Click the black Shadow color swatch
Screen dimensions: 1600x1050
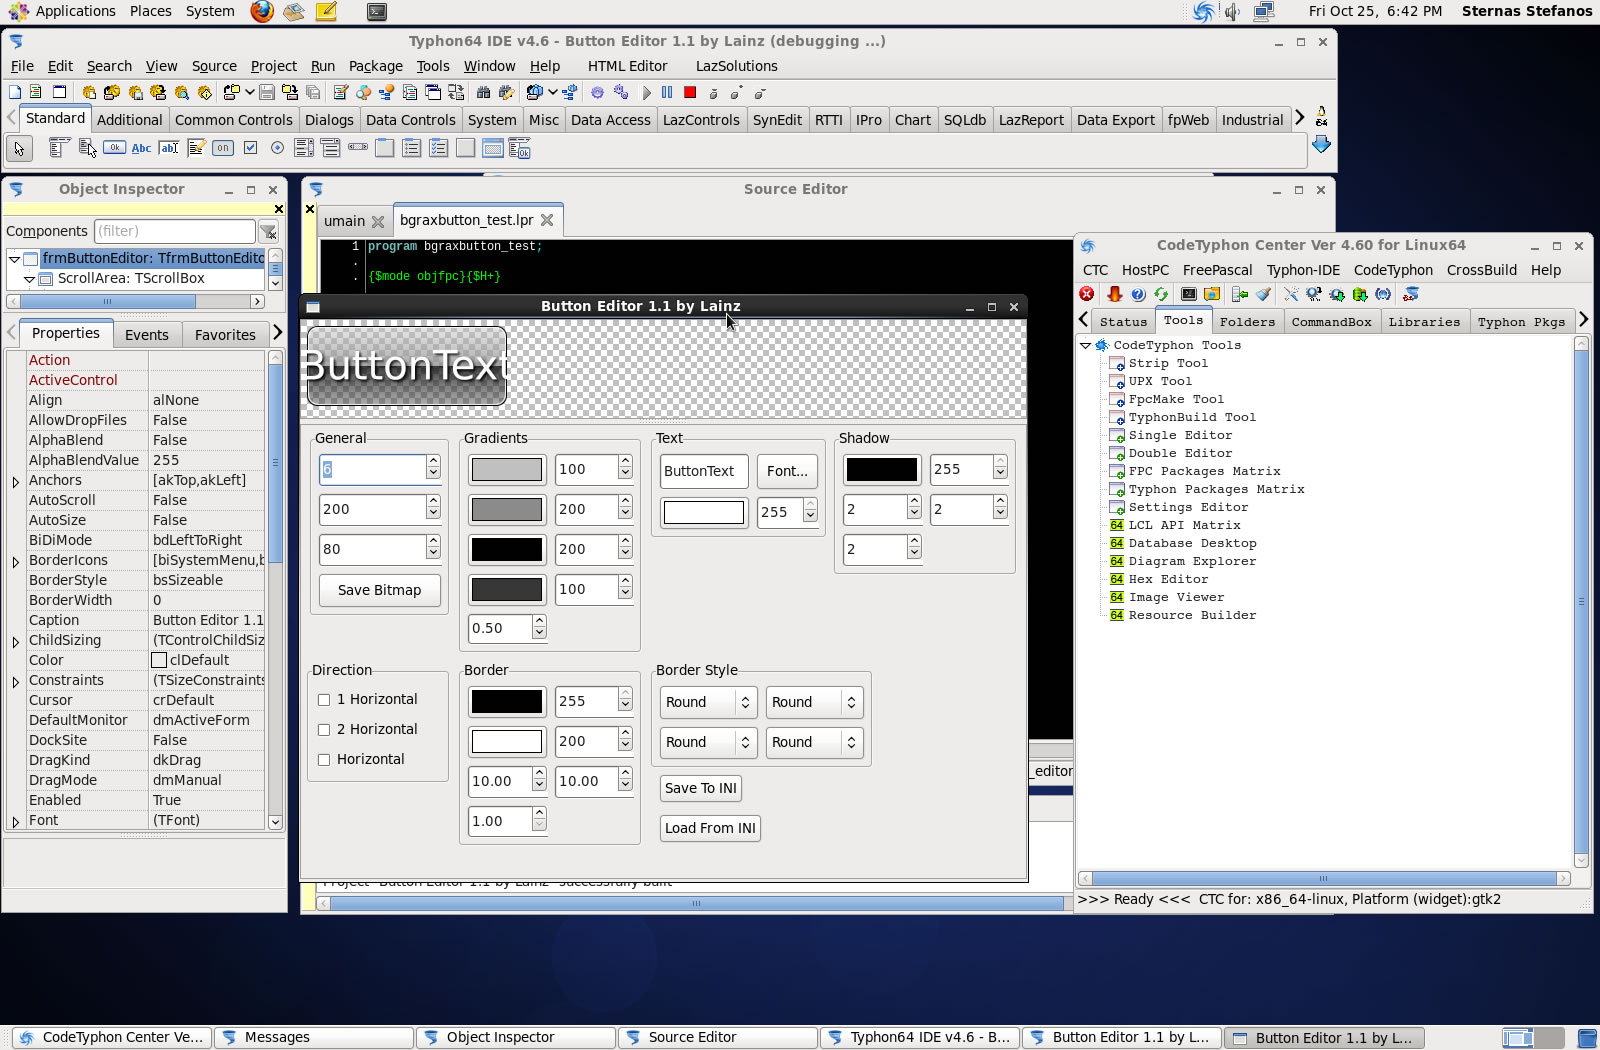point(881,469)
